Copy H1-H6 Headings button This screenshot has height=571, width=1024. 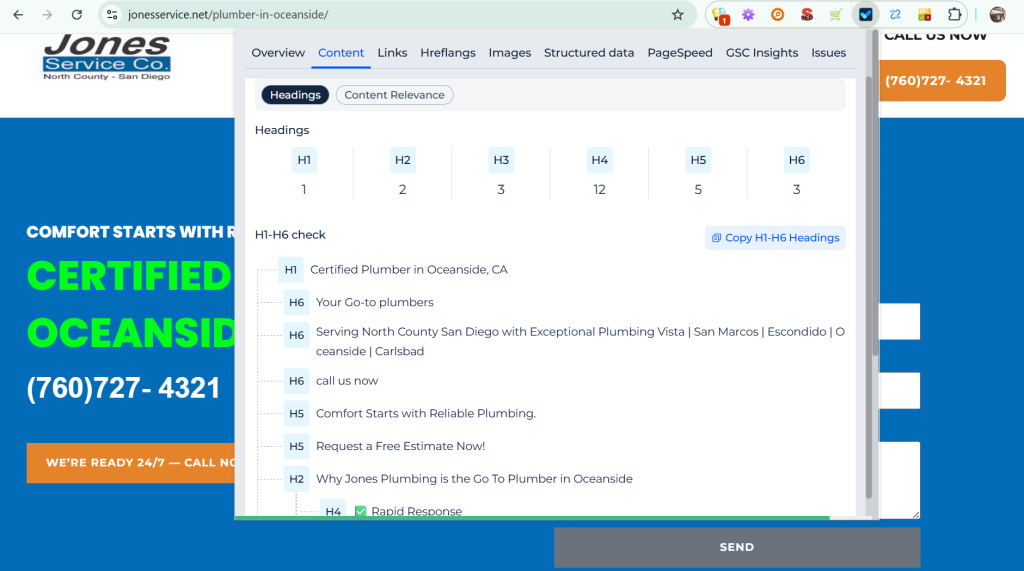[775, 238]
